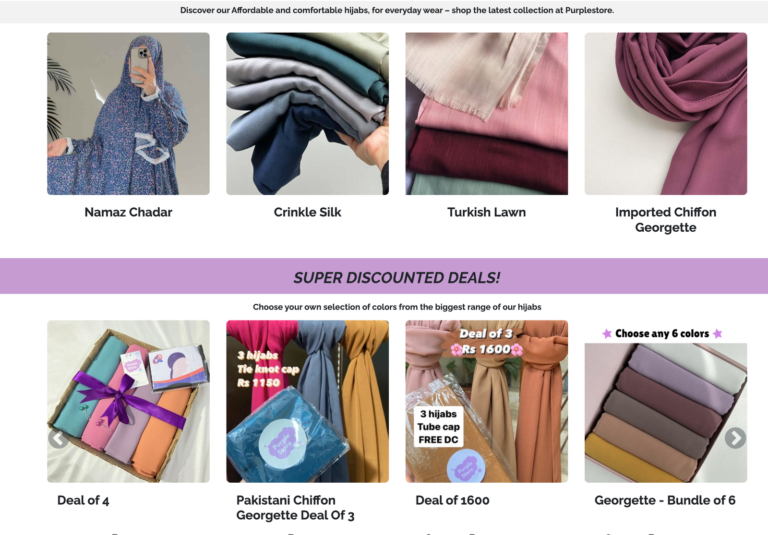This screenshot has width=768, height=535.
Task: Select the Crinkle Silk text link
Action: [x=308, y=212]
